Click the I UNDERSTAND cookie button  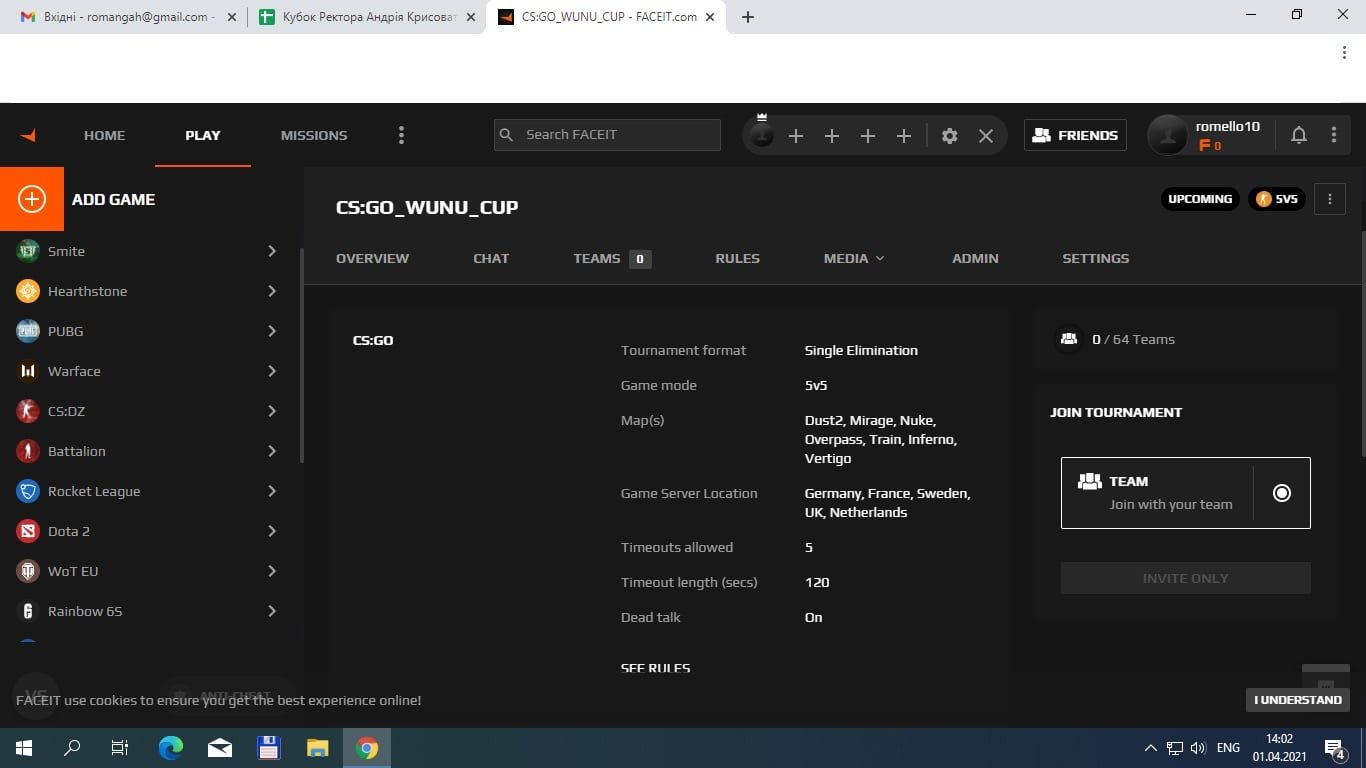click(x=1298, y=700)
